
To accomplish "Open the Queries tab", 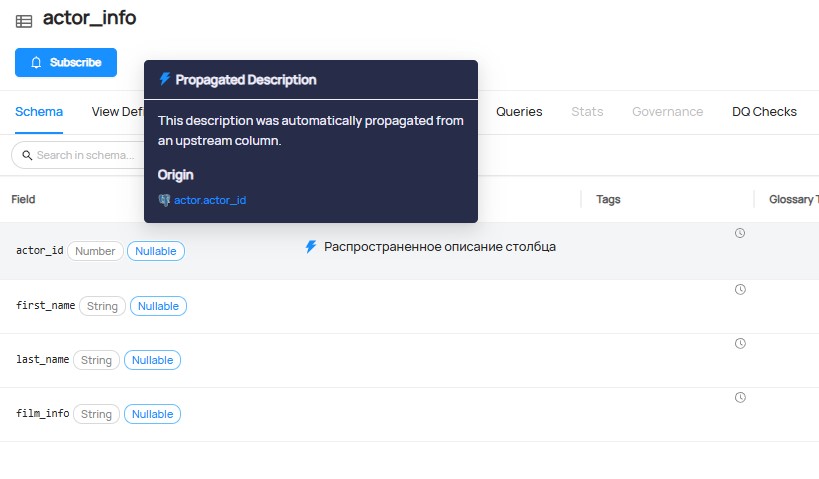I will 519,111.
